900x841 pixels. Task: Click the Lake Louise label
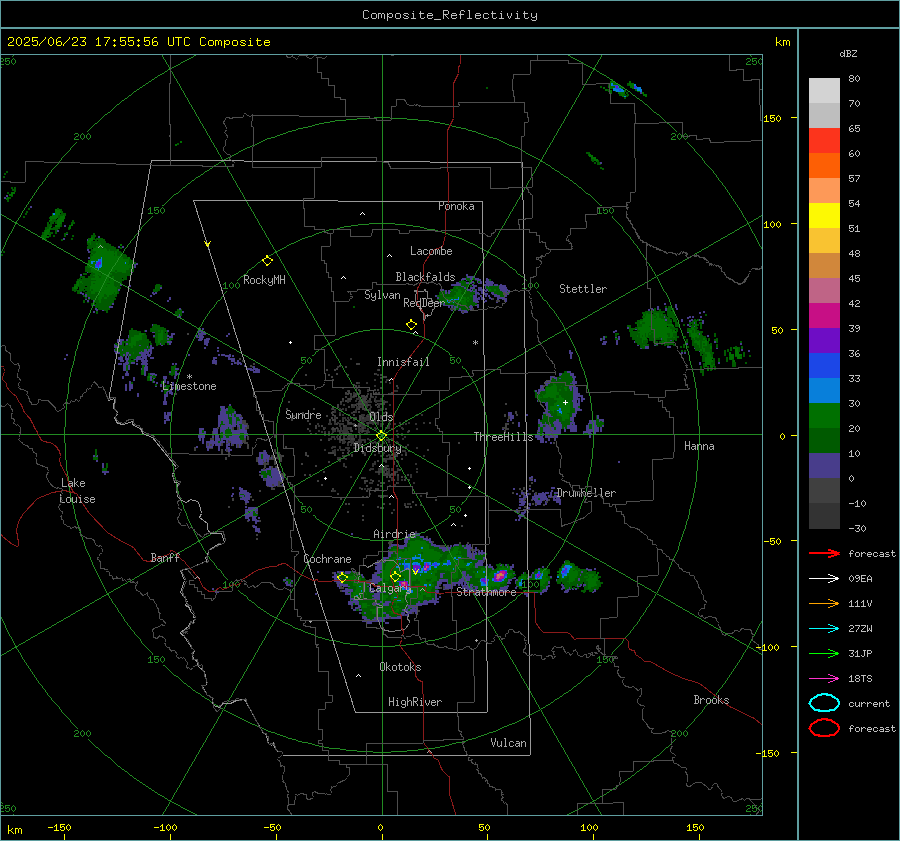(77, 491)
